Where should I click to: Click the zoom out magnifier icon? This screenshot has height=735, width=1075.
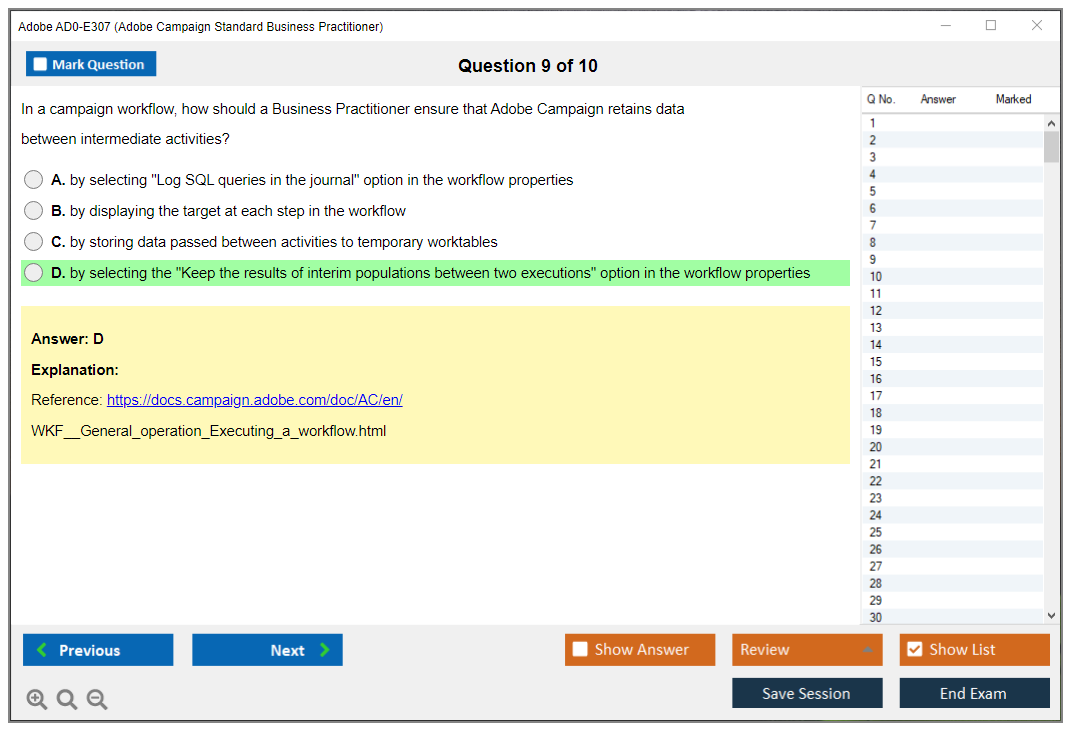tap(97, 700)
